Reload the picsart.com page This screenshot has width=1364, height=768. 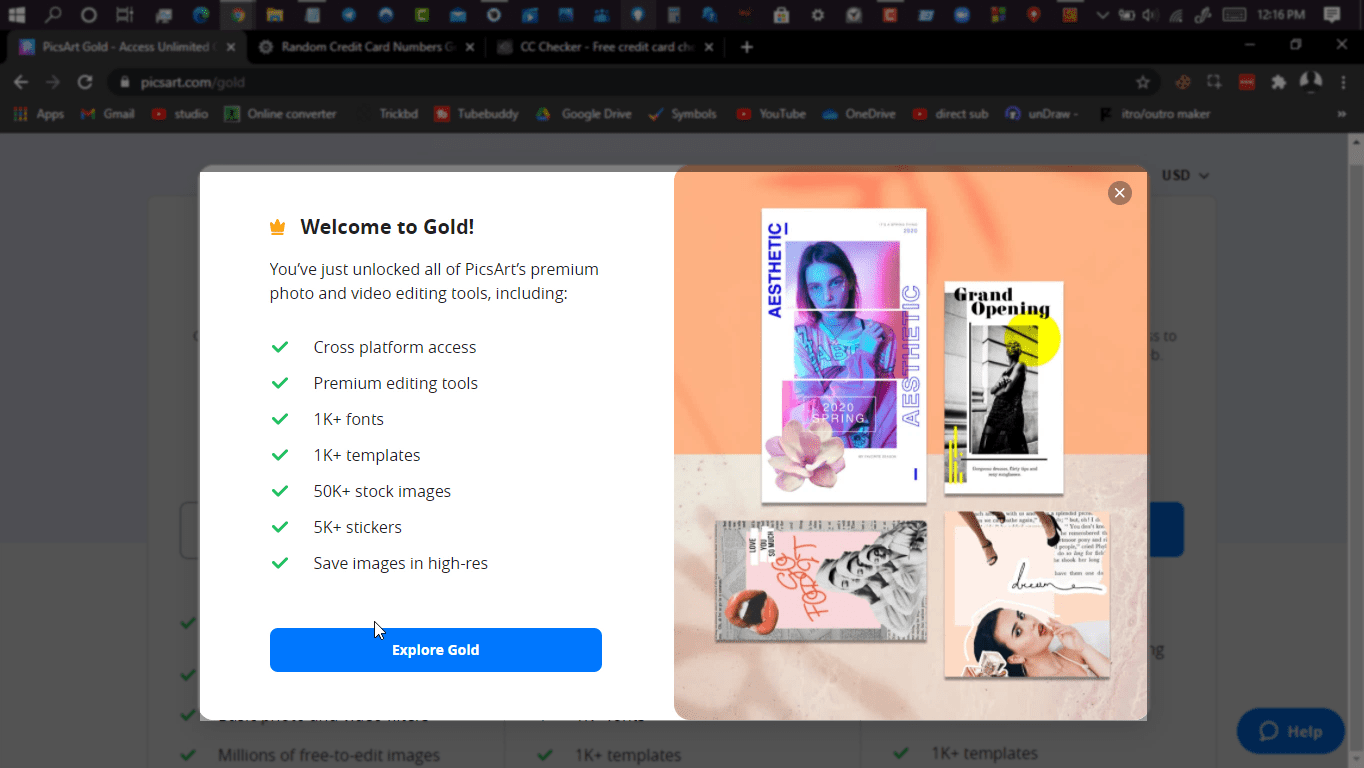click(x=86, y=82)
